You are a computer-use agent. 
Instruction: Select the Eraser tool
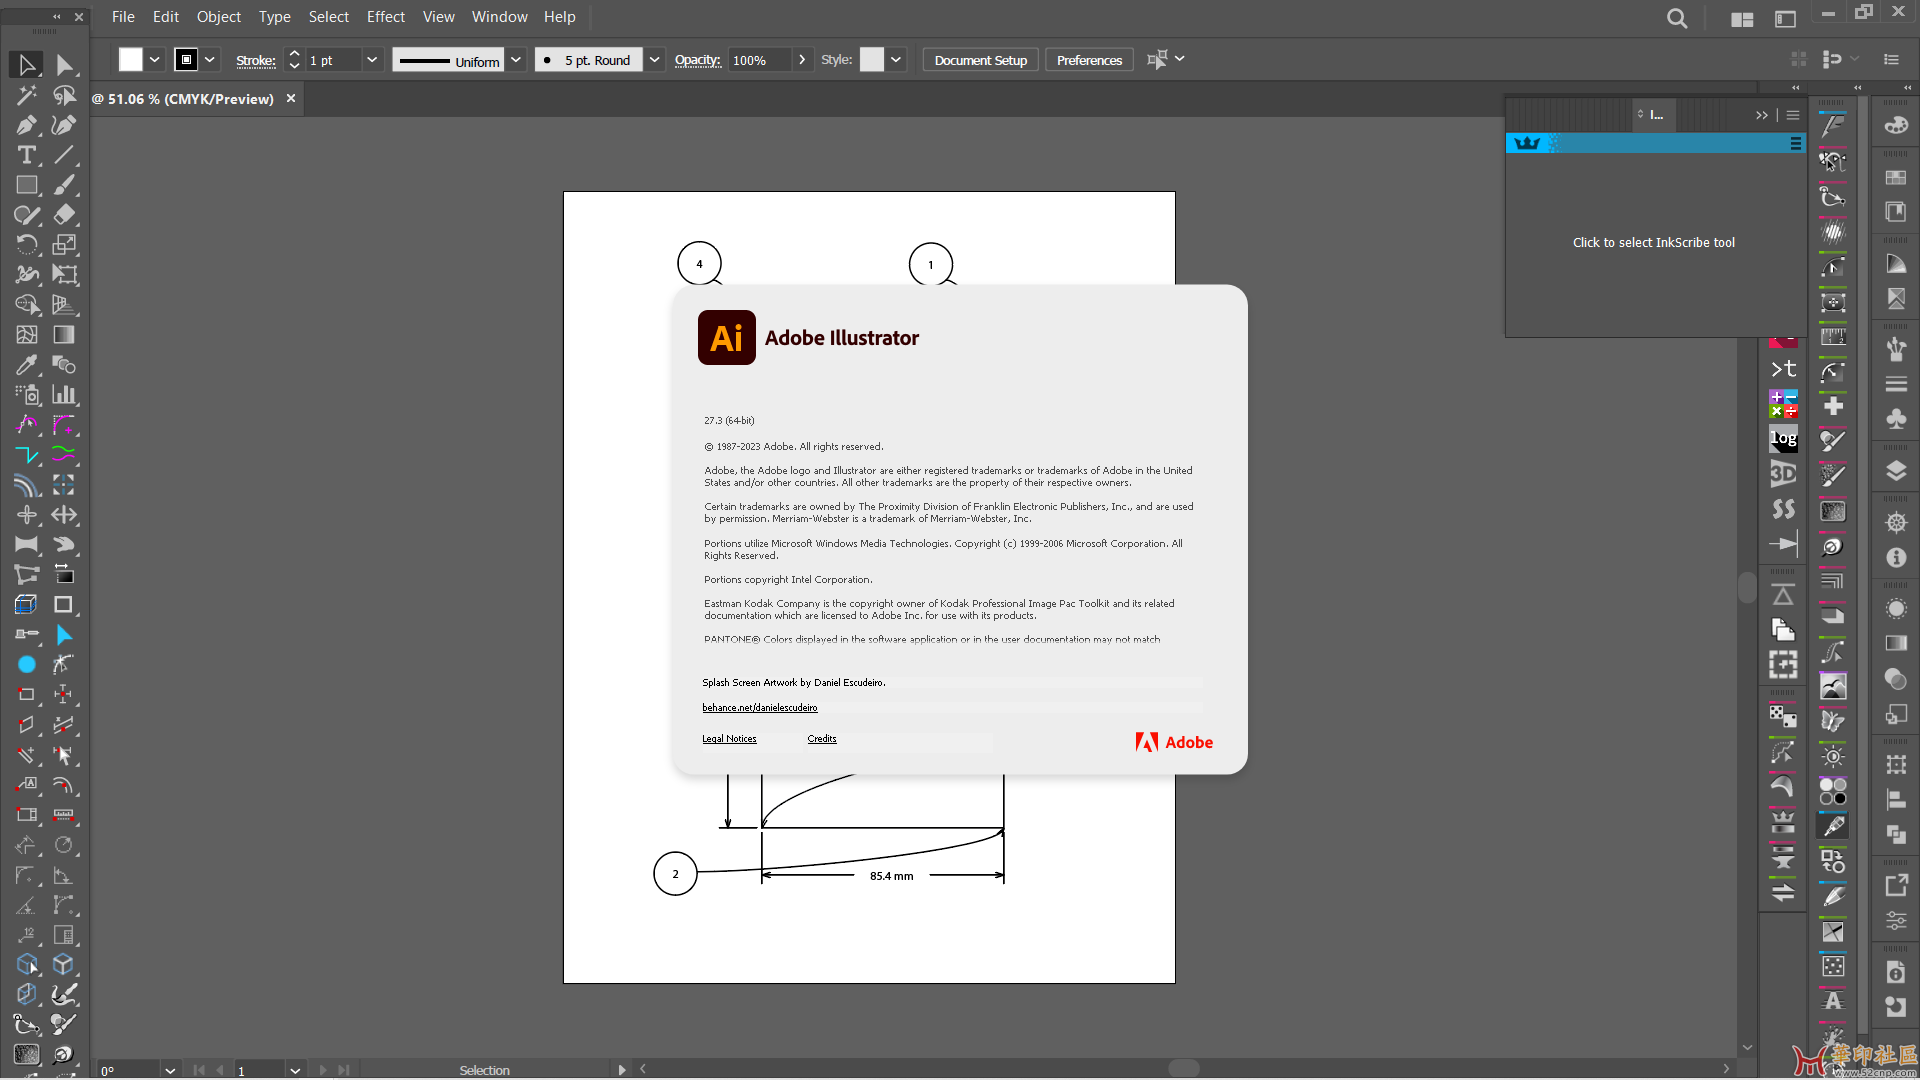(64, 215)
